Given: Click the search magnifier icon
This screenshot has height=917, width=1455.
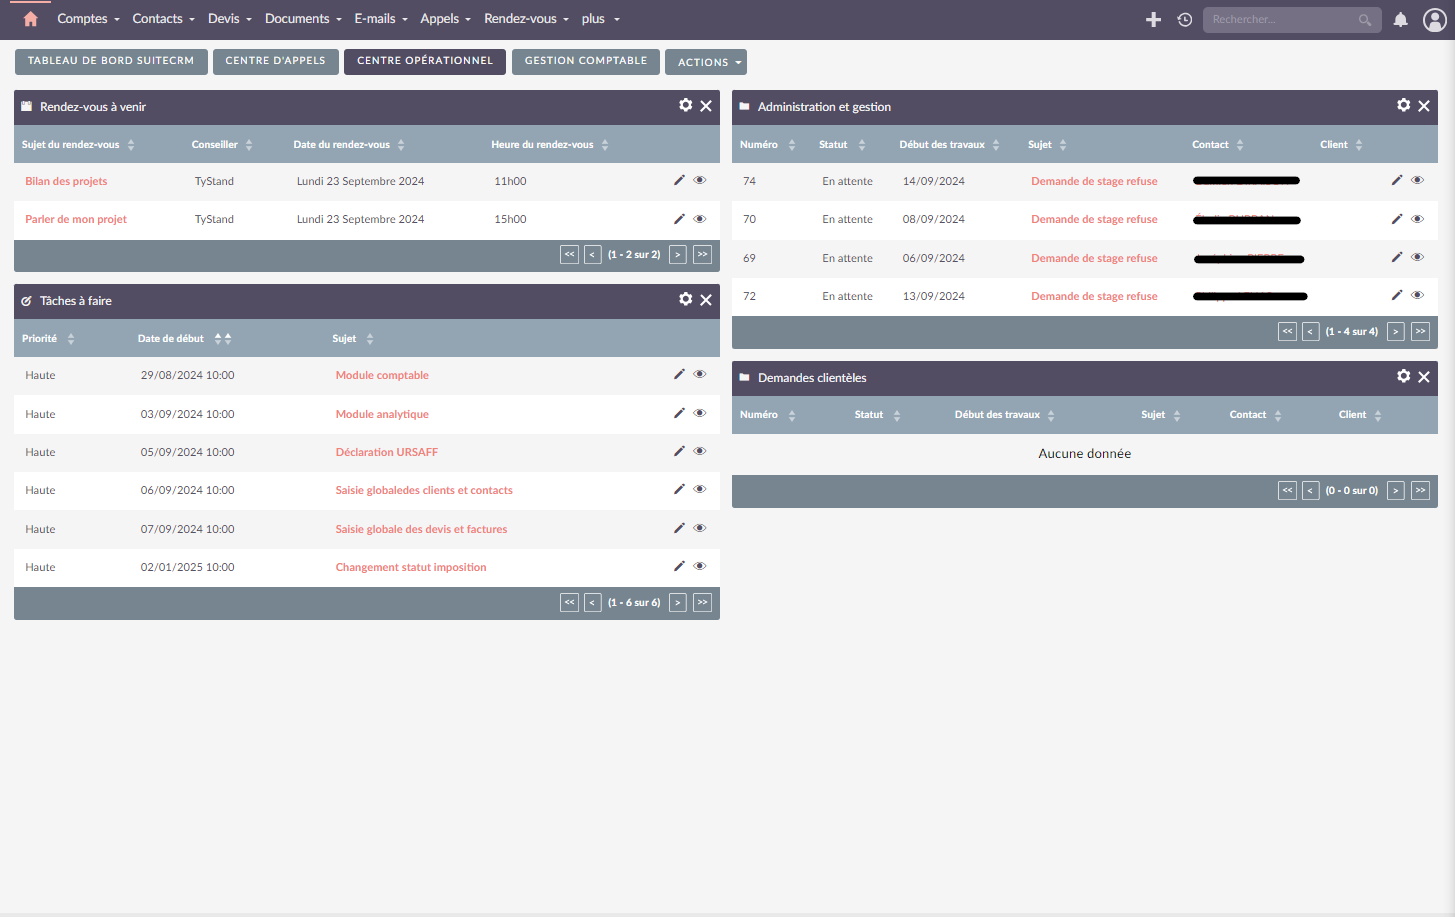Looking at the screenshot, I should [1365, 20].
